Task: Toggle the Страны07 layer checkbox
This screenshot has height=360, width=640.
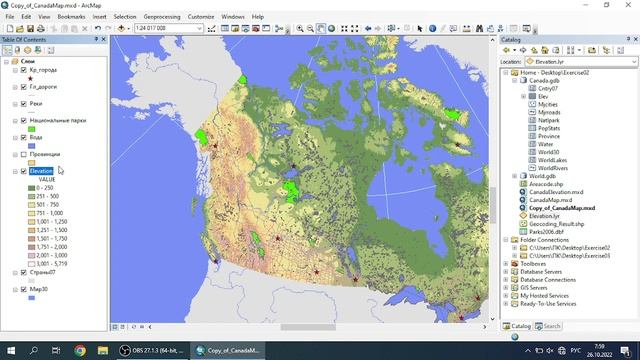Action: (24, 272)
